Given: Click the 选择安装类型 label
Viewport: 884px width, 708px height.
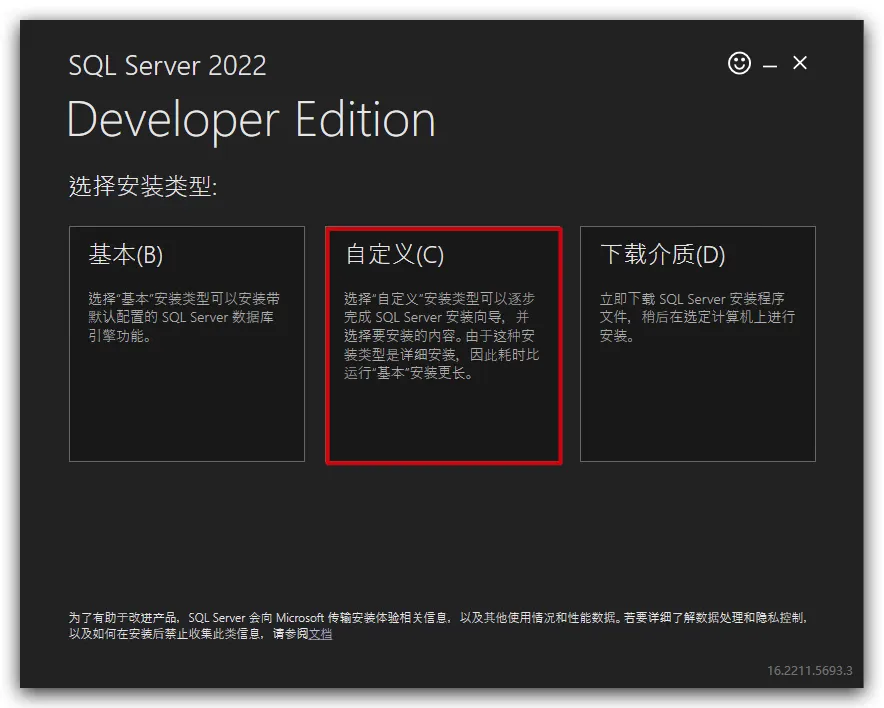Looking at the screenshot, I should click(142, 186).
